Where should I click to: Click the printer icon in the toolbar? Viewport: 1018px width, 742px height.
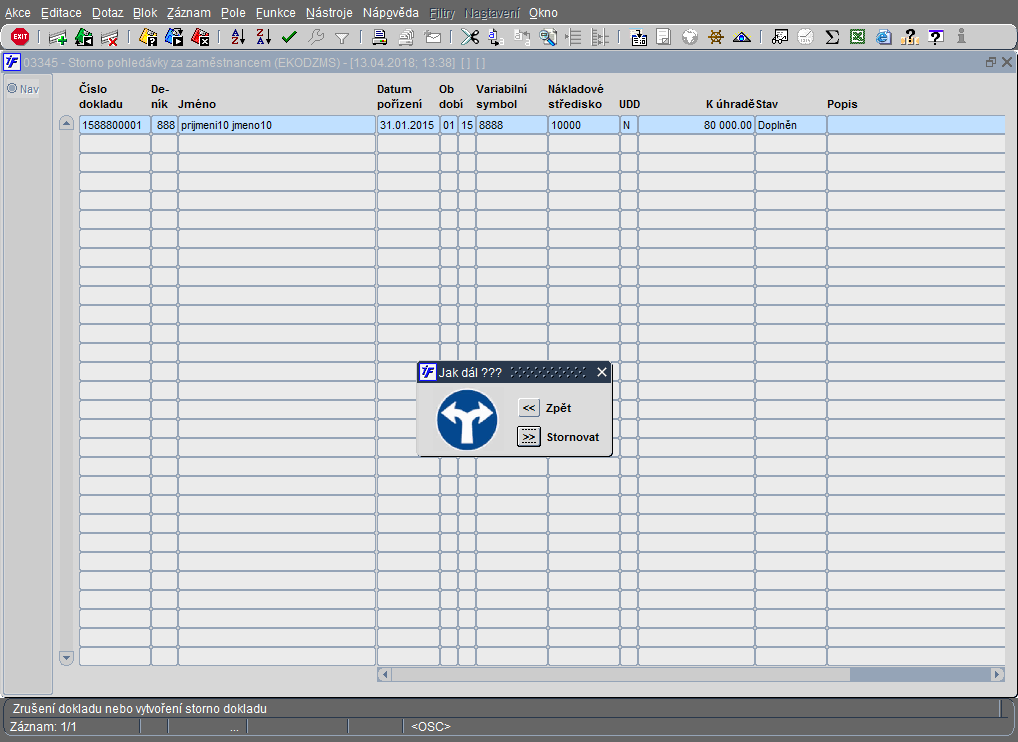coord(379,37)
